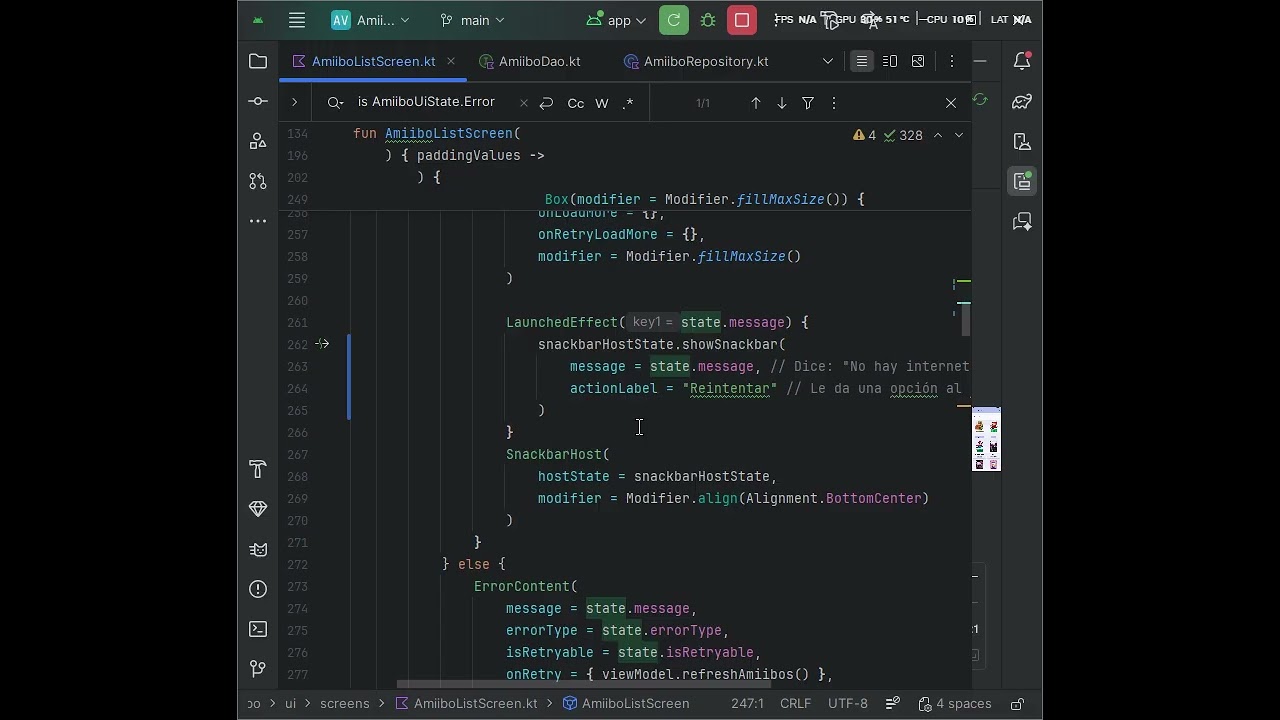Open the Problems tool window
1280x720 pixels.
(258, 589)
